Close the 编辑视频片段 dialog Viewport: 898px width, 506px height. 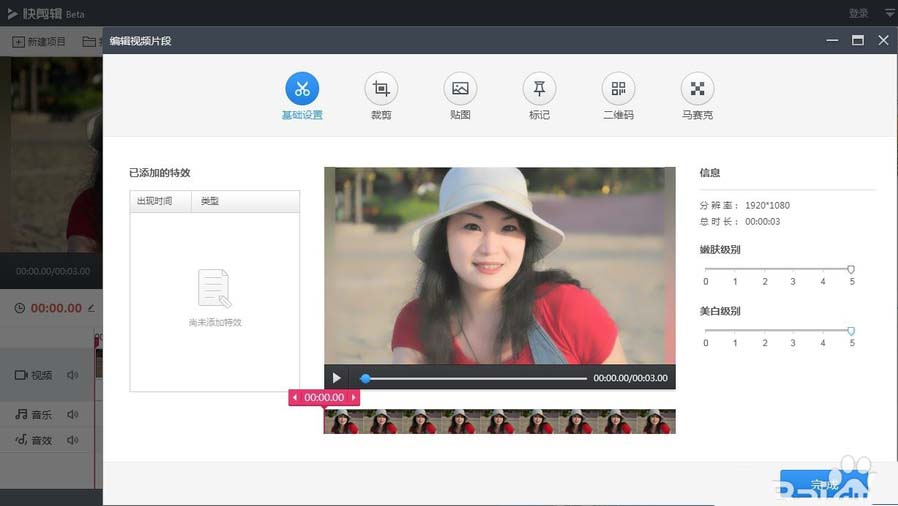click(x=883, y=40)
